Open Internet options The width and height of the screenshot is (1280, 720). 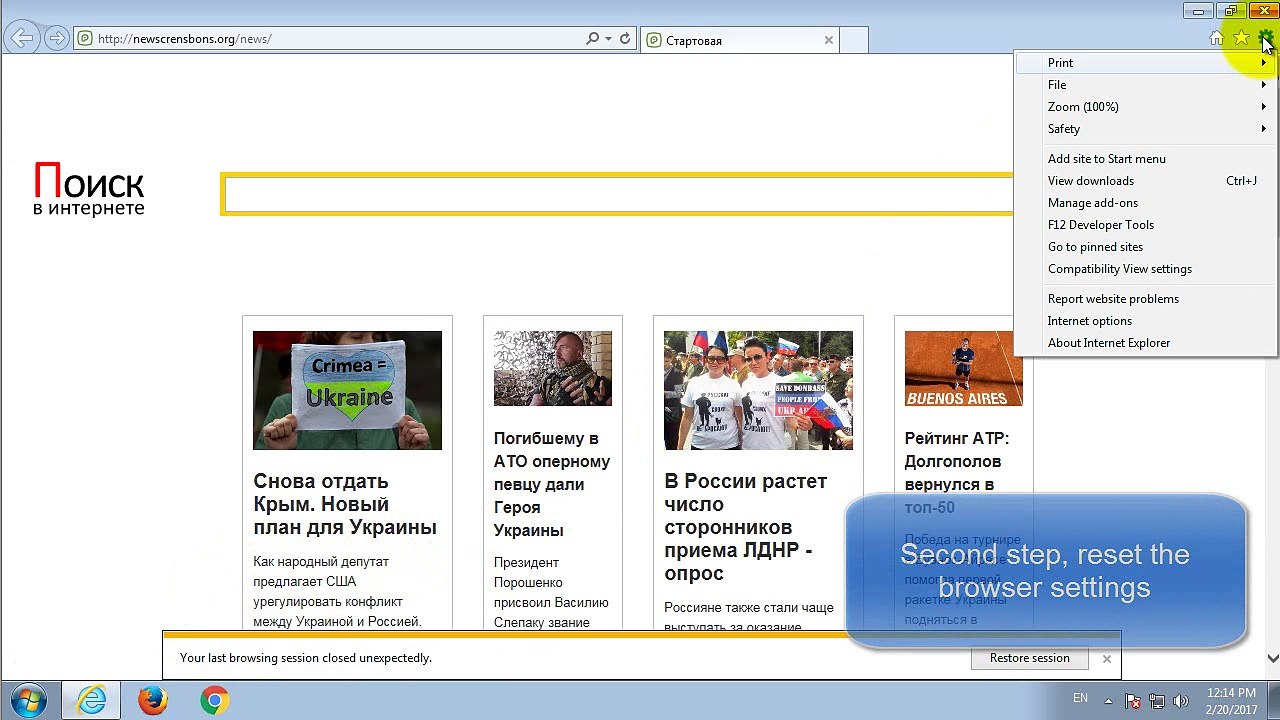point(1146,320)
